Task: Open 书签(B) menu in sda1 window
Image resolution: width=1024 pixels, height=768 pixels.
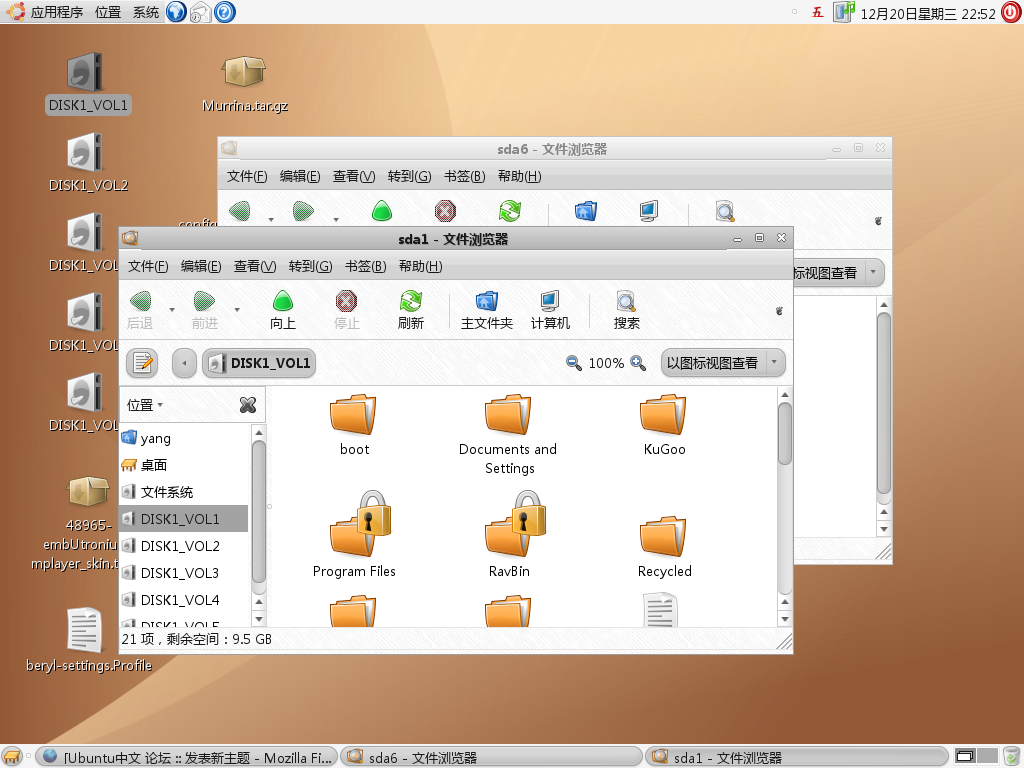Action: [366, 266]
